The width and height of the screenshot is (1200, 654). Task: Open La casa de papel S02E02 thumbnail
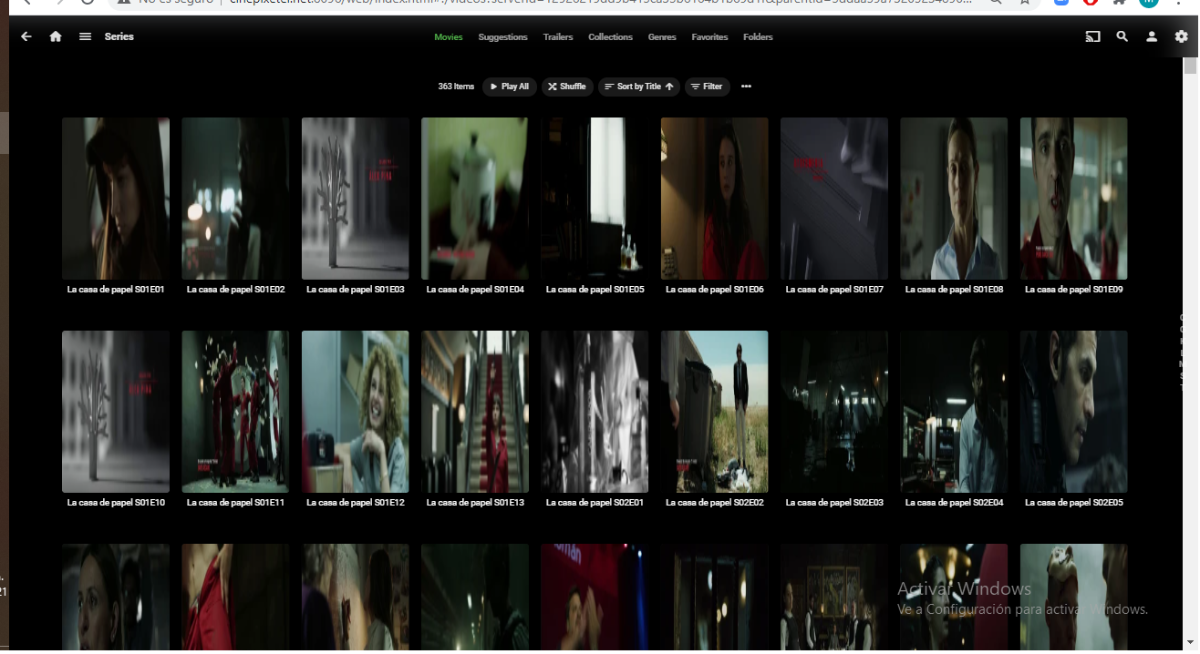715,411
